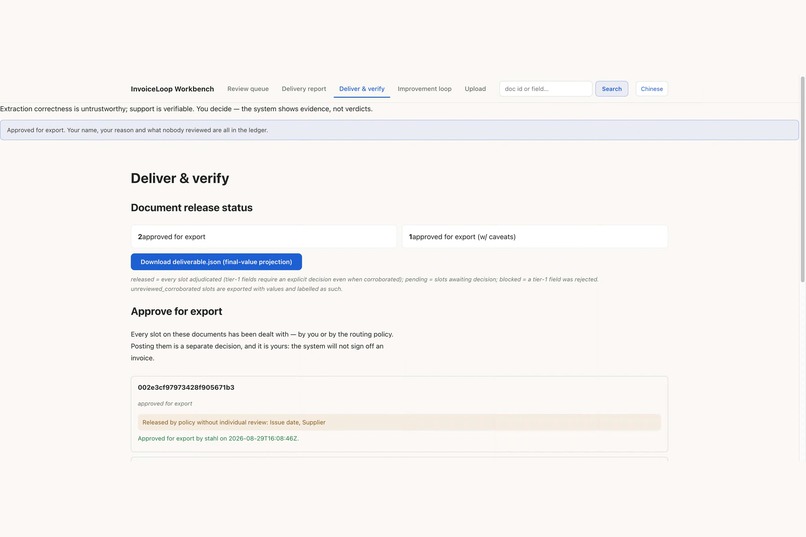Screen dimensions: 806x537
Task: Switch language with the Chinese button
Action: tap(651, 89)
